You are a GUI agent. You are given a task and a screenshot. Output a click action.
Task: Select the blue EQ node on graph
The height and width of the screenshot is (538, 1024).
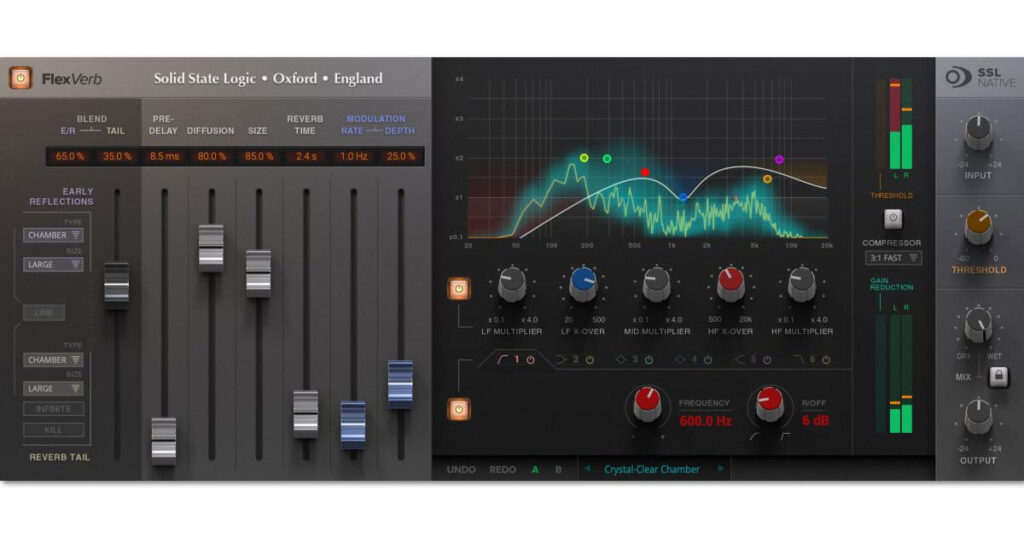(x=683, y=197)
